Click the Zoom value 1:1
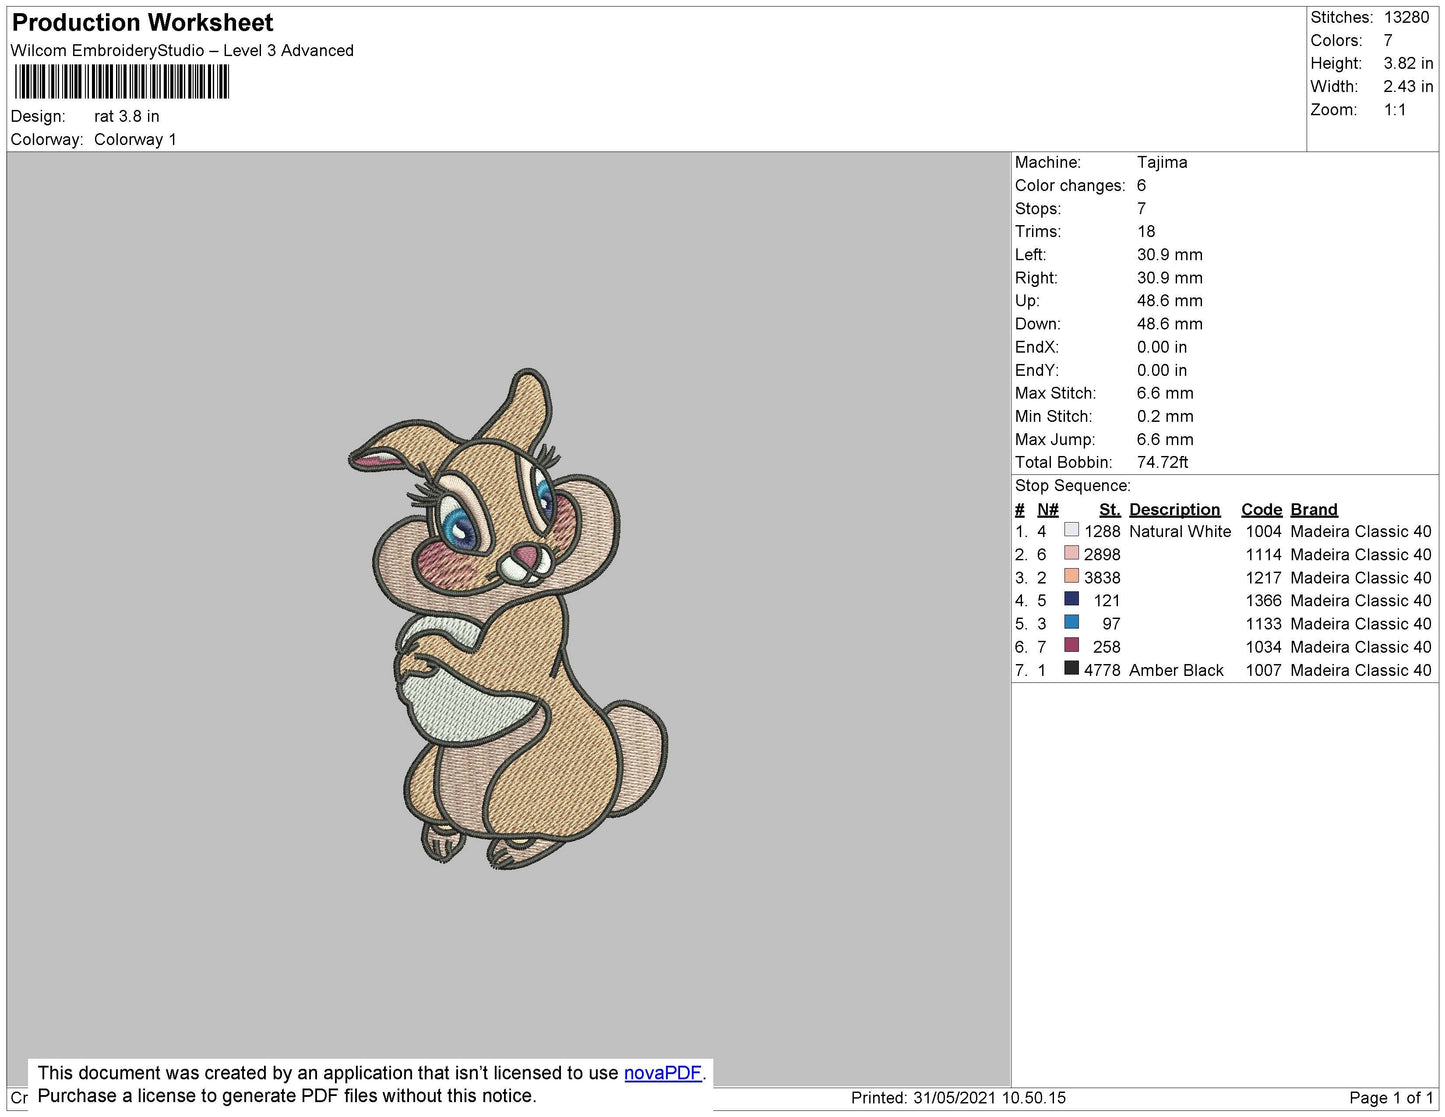The width and height of the screenshot is (1445, 1117). coord(1395,110)
